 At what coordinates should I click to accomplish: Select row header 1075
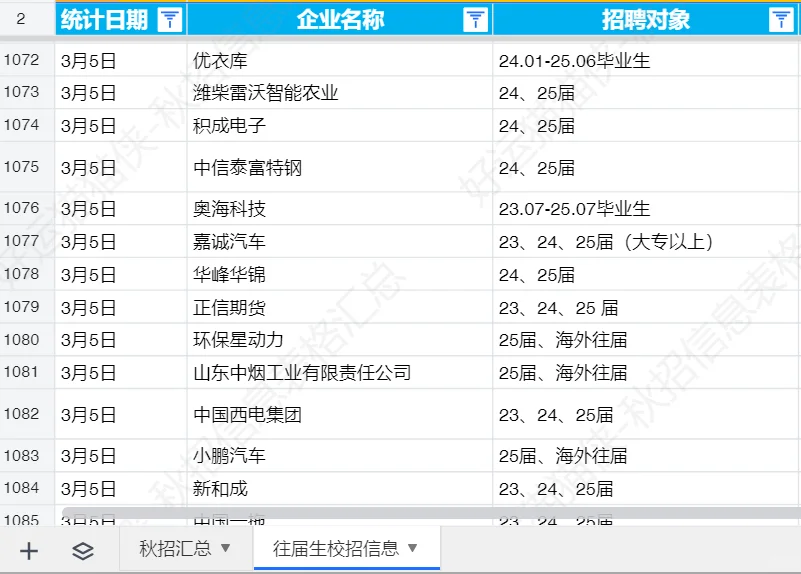[x=27, y=167]
